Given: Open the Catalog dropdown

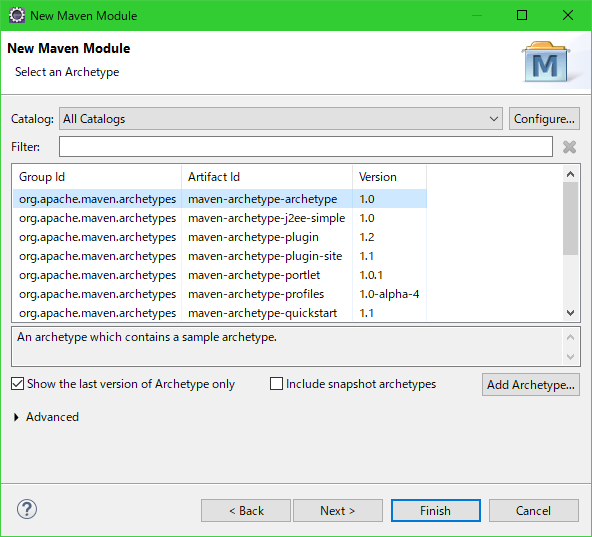Looking at the screenshot, I should coord(281,119).
